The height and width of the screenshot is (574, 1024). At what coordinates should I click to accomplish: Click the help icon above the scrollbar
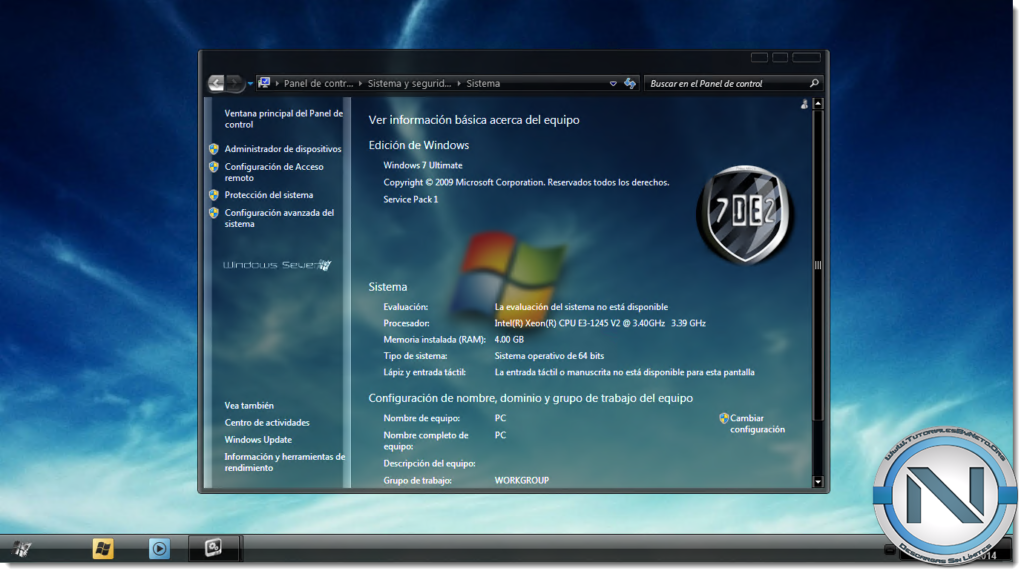point(805,104)
